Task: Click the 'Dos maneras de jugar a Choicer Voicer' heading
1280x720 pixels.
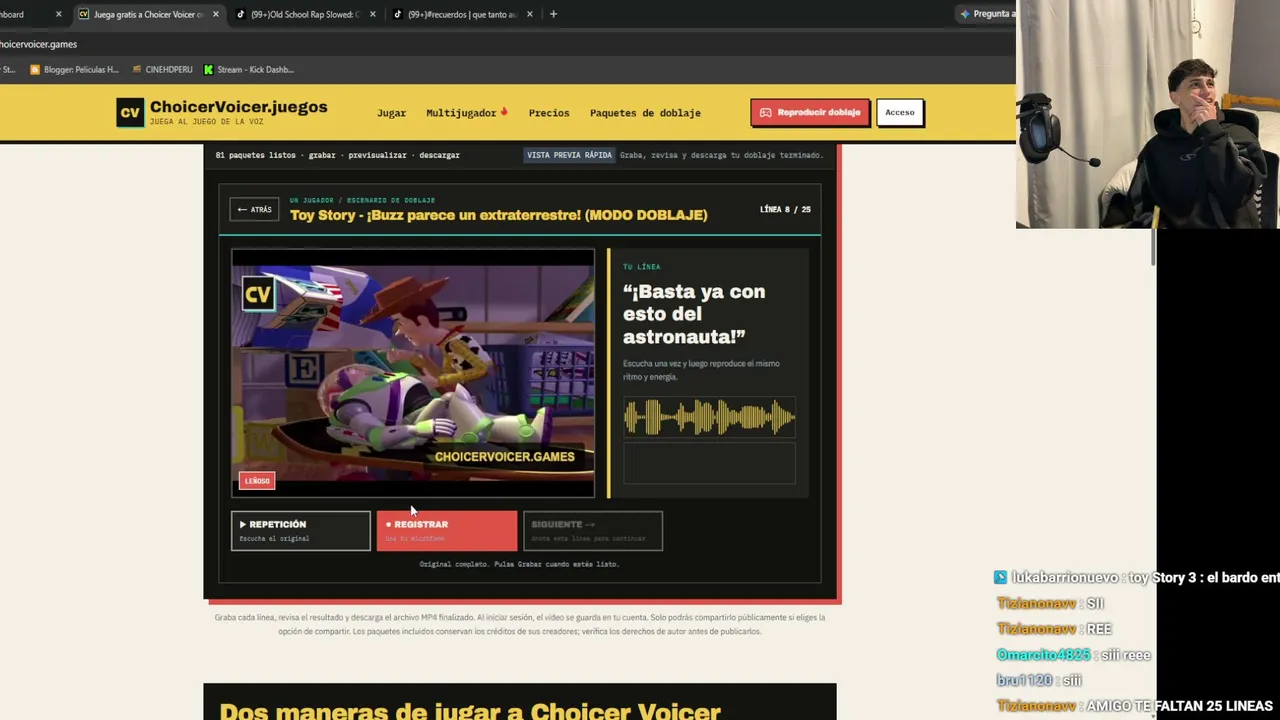Action: click(x=470, y=711)
